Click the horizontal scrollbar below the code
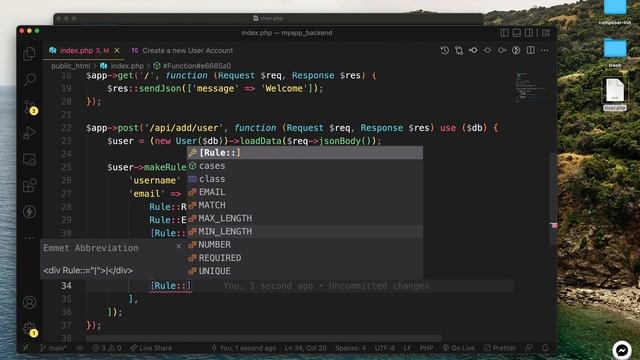The height and width of the screenshot is (360, 640). pyautogui.click(x=264, y=338)
